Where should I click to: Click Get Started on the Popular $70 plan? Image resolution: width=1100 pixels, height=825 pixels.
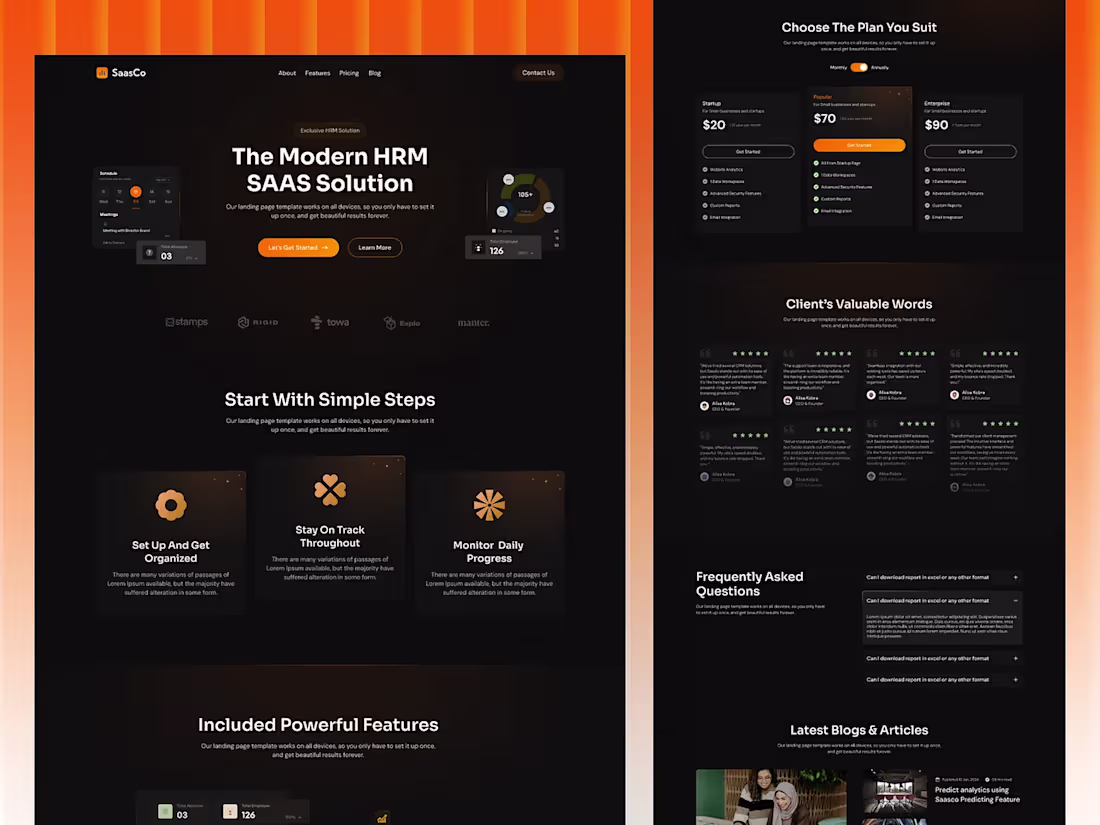point(859,145)
